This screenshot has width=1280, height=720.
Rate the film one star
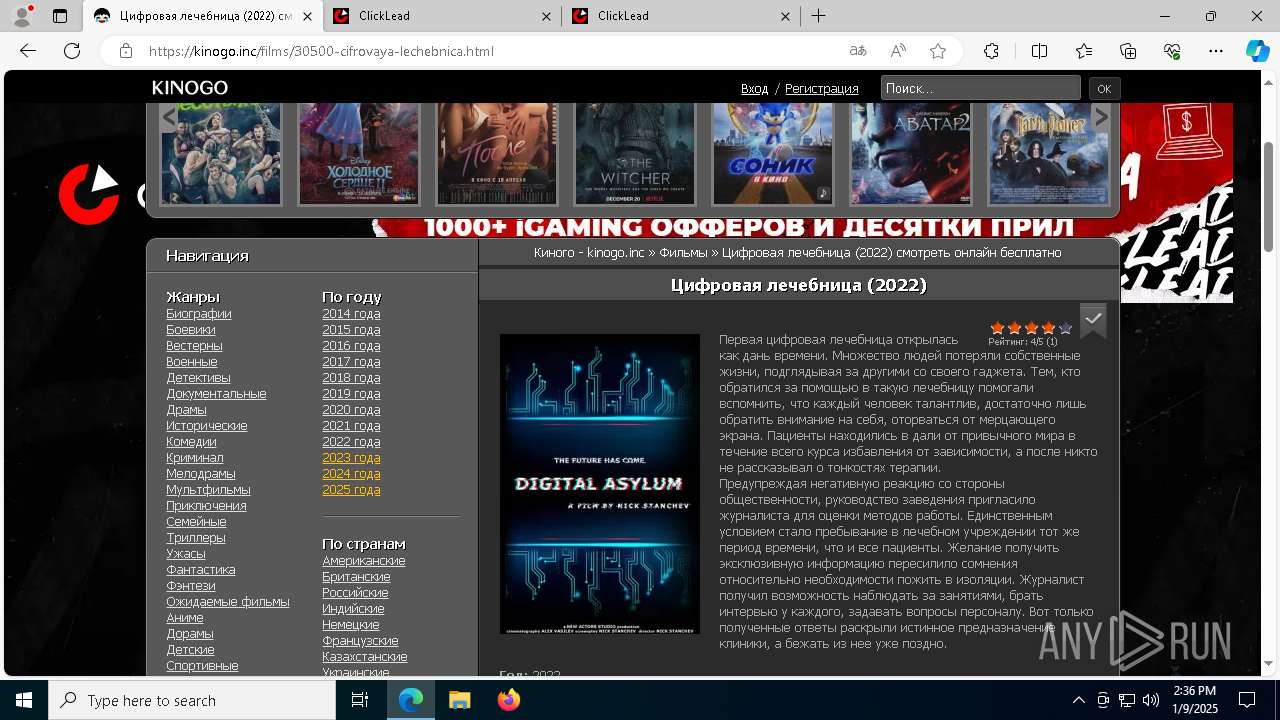point(997,328)
